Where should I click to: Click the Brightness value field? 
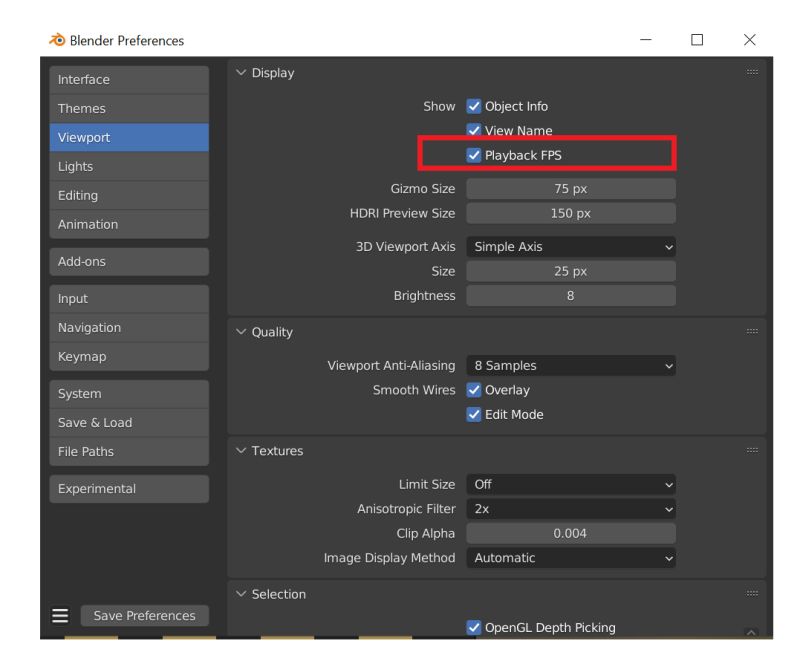pos(571,296)
